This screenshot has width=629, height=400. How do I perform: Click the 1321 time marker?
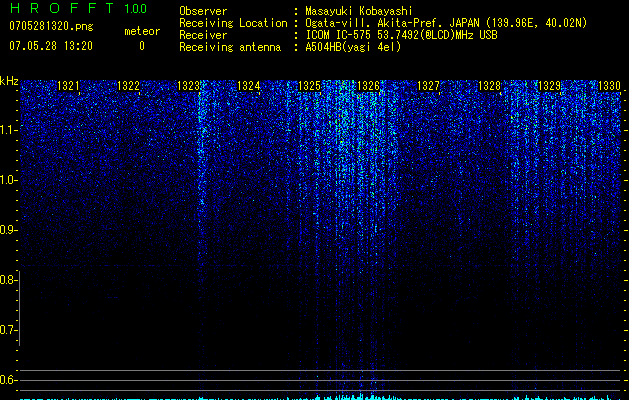coord(68,86)
